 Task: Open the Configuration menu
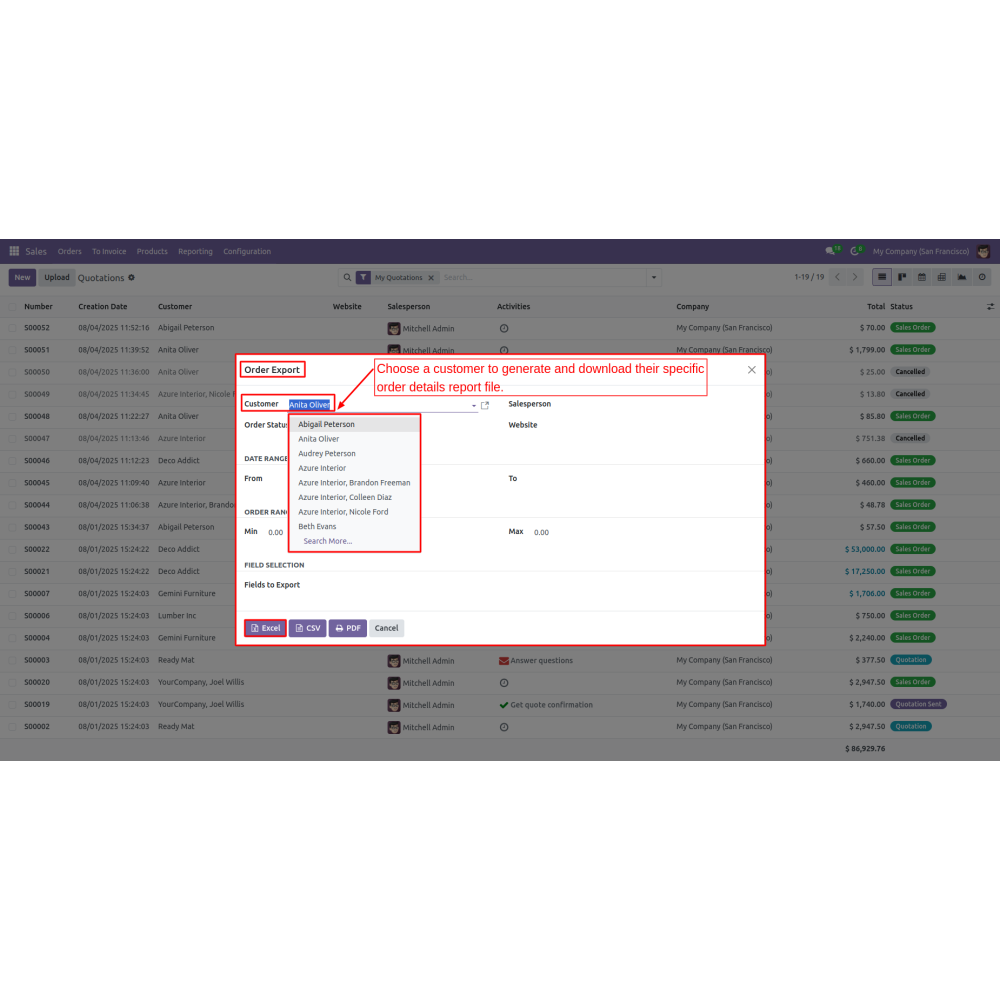click(247, 251)
